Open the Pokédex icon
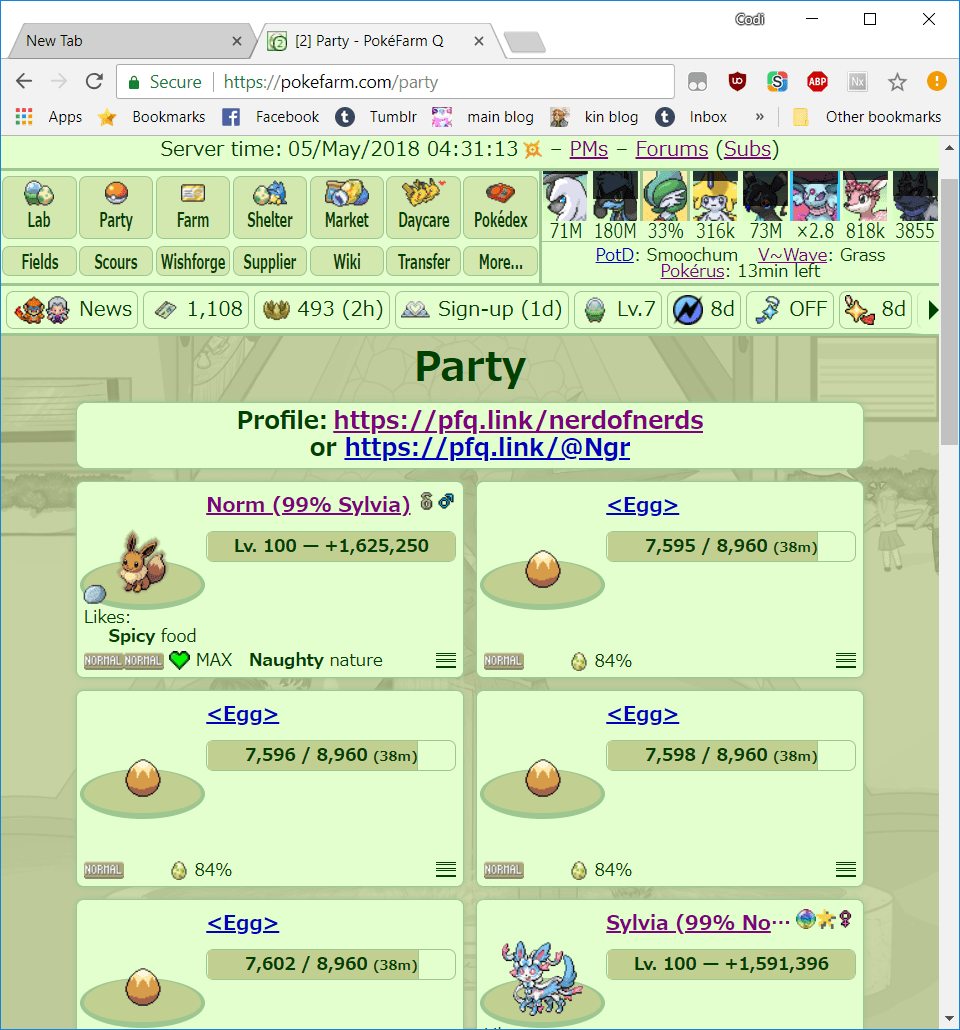Viewport: 960px width, 1030px height. 500,207
